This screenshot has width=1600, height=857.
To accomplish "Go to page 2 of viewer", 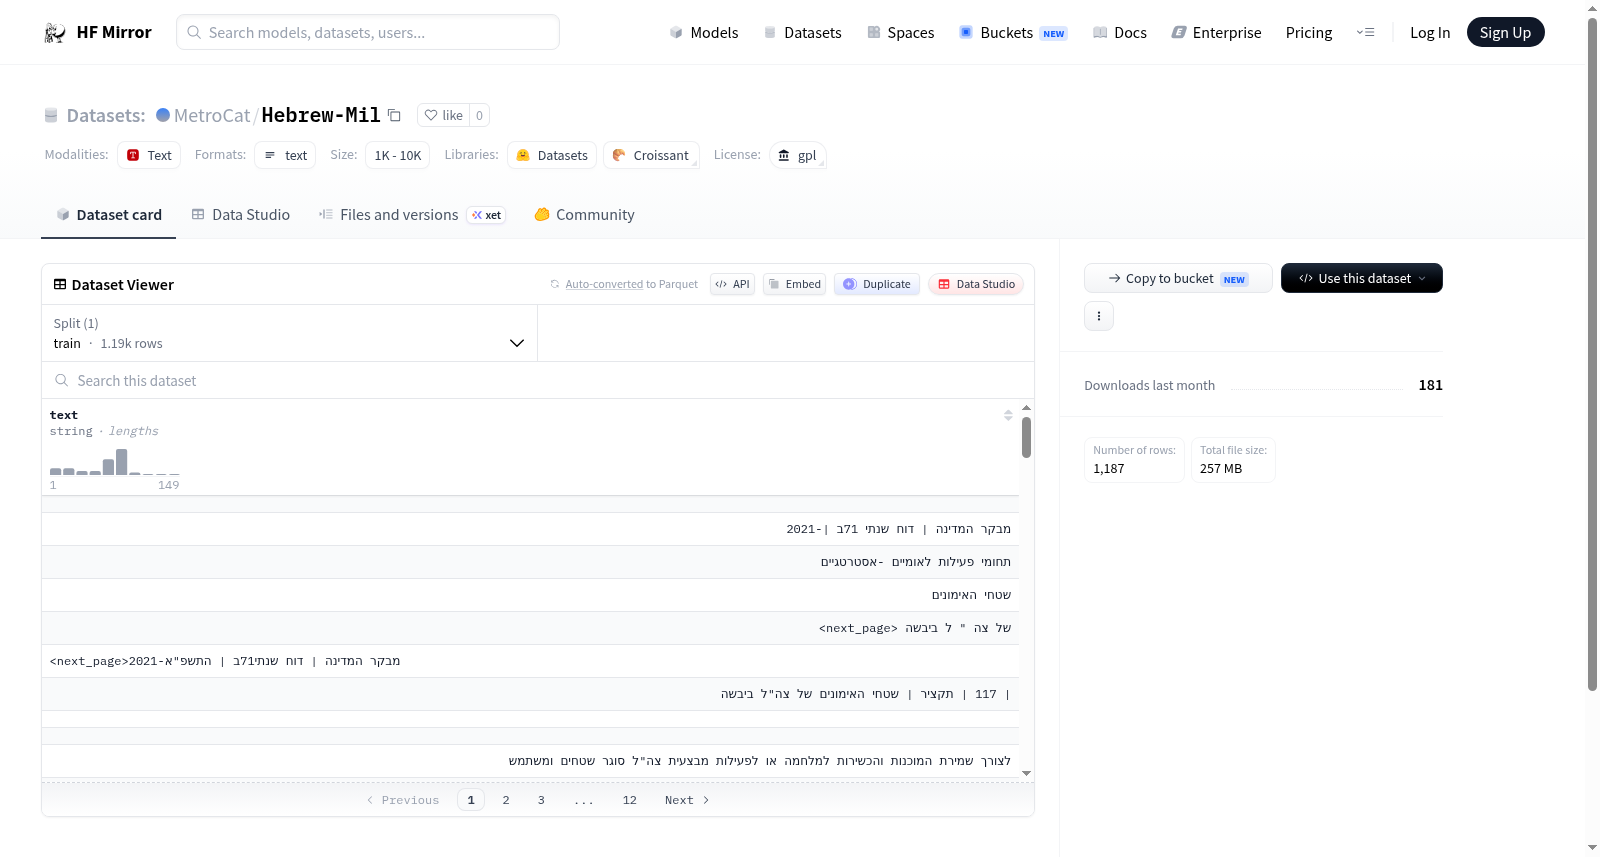I will click(x=506, y=800).
